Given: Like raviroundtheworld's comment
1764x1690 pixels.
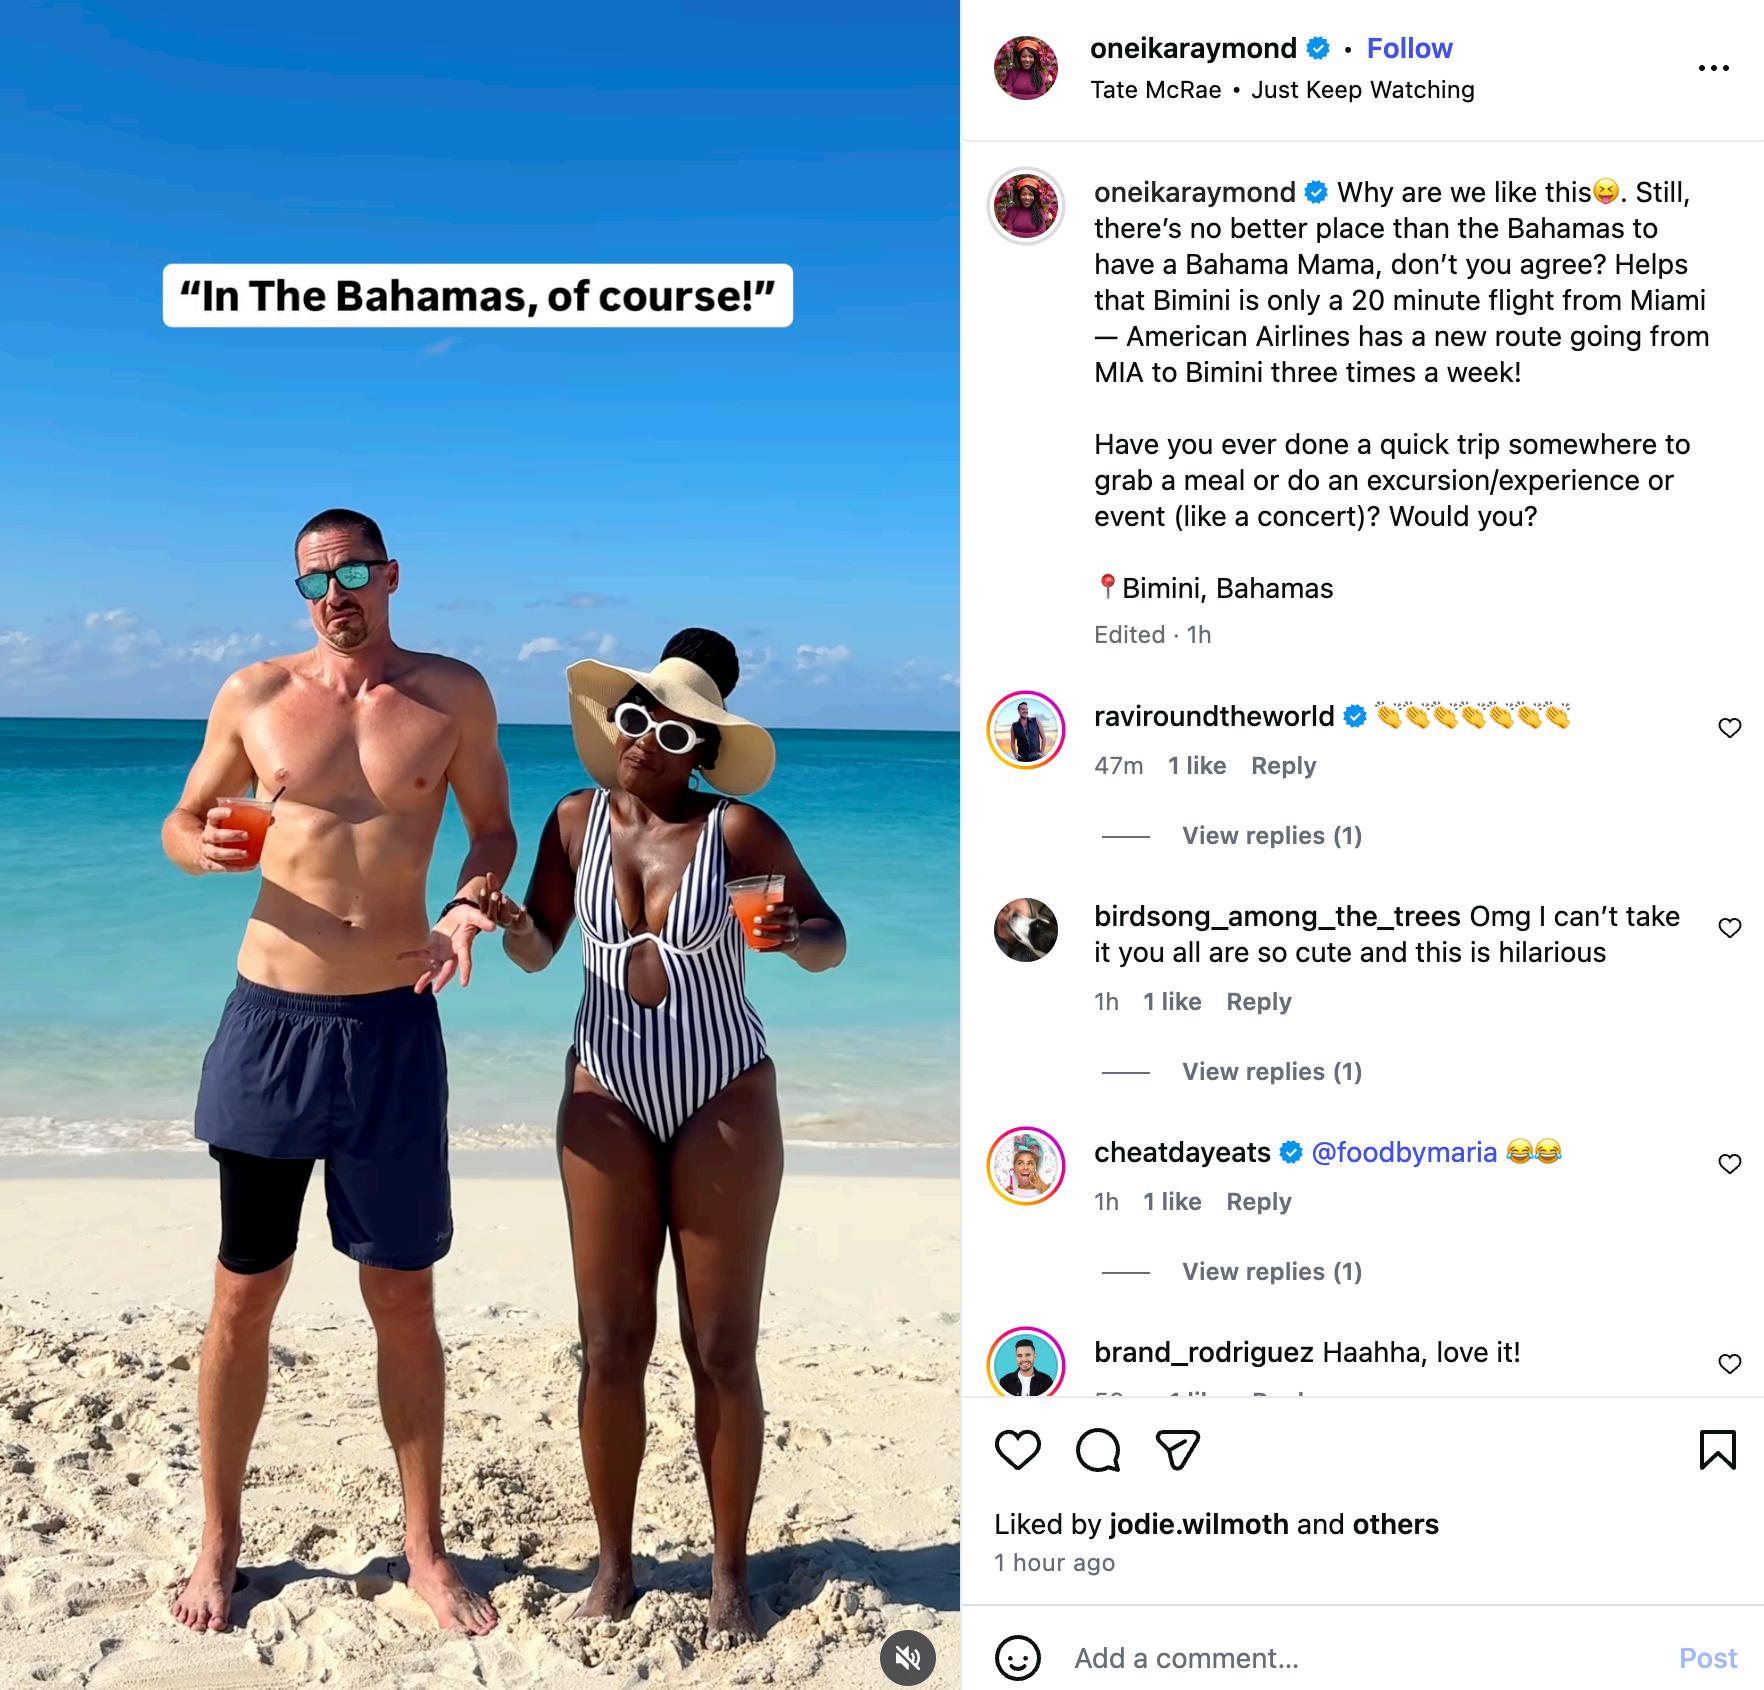Looking at the screenshot, I should [x=1730, y=728].
